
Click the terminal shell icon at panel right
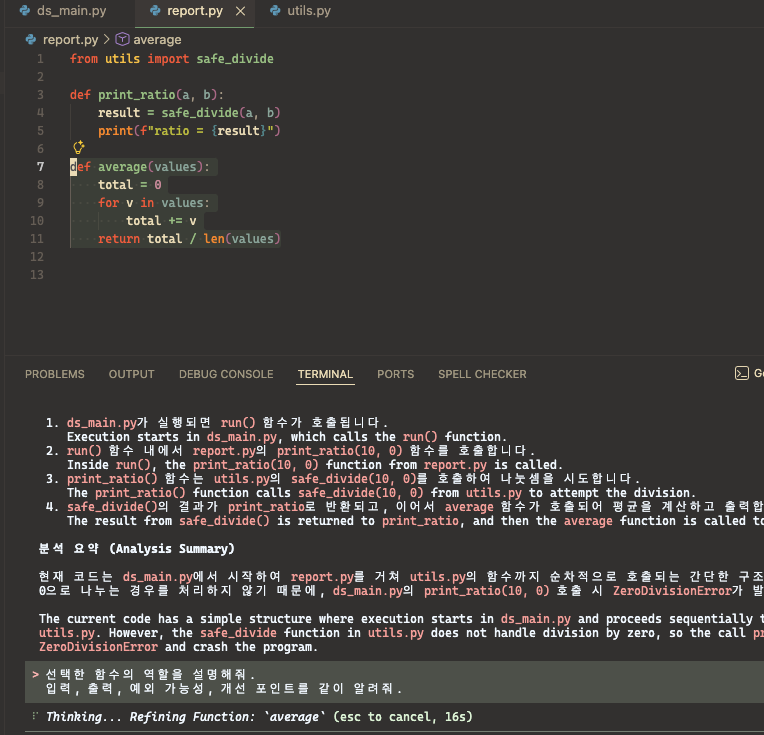point(742,373)
